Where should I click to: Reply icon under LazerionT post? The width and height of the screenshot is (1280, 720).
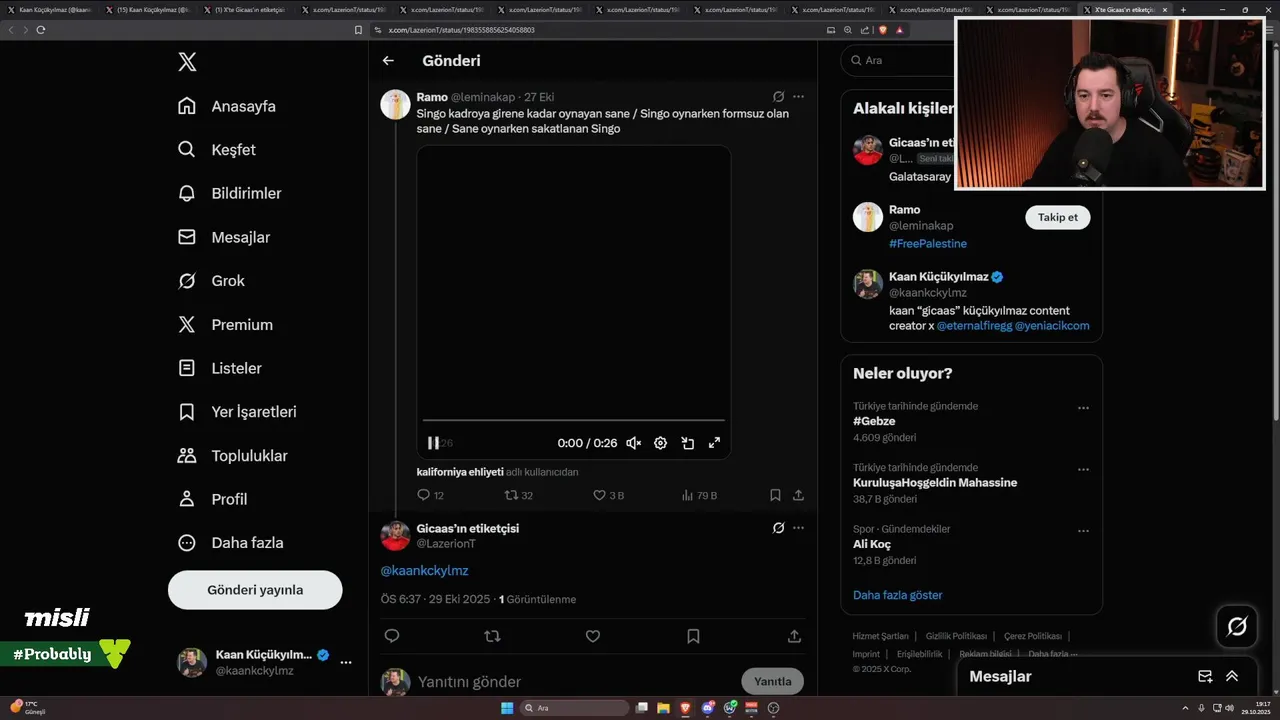[x=392, y=636]
